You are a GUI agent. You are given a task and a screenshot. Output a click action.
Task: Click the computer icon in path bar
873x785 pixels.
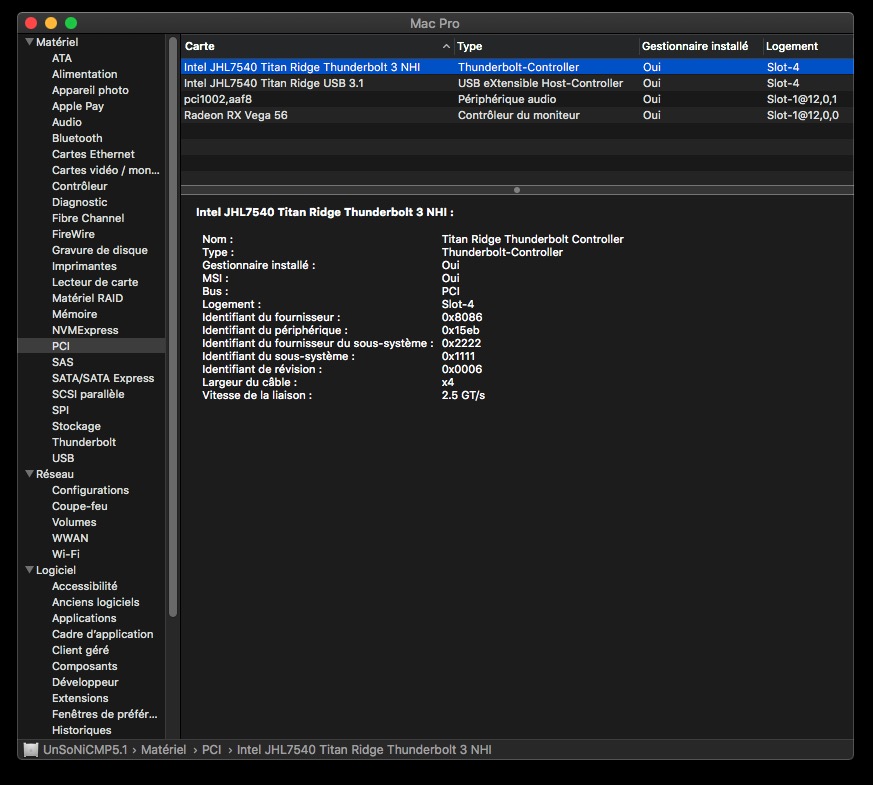pos(31,749)
